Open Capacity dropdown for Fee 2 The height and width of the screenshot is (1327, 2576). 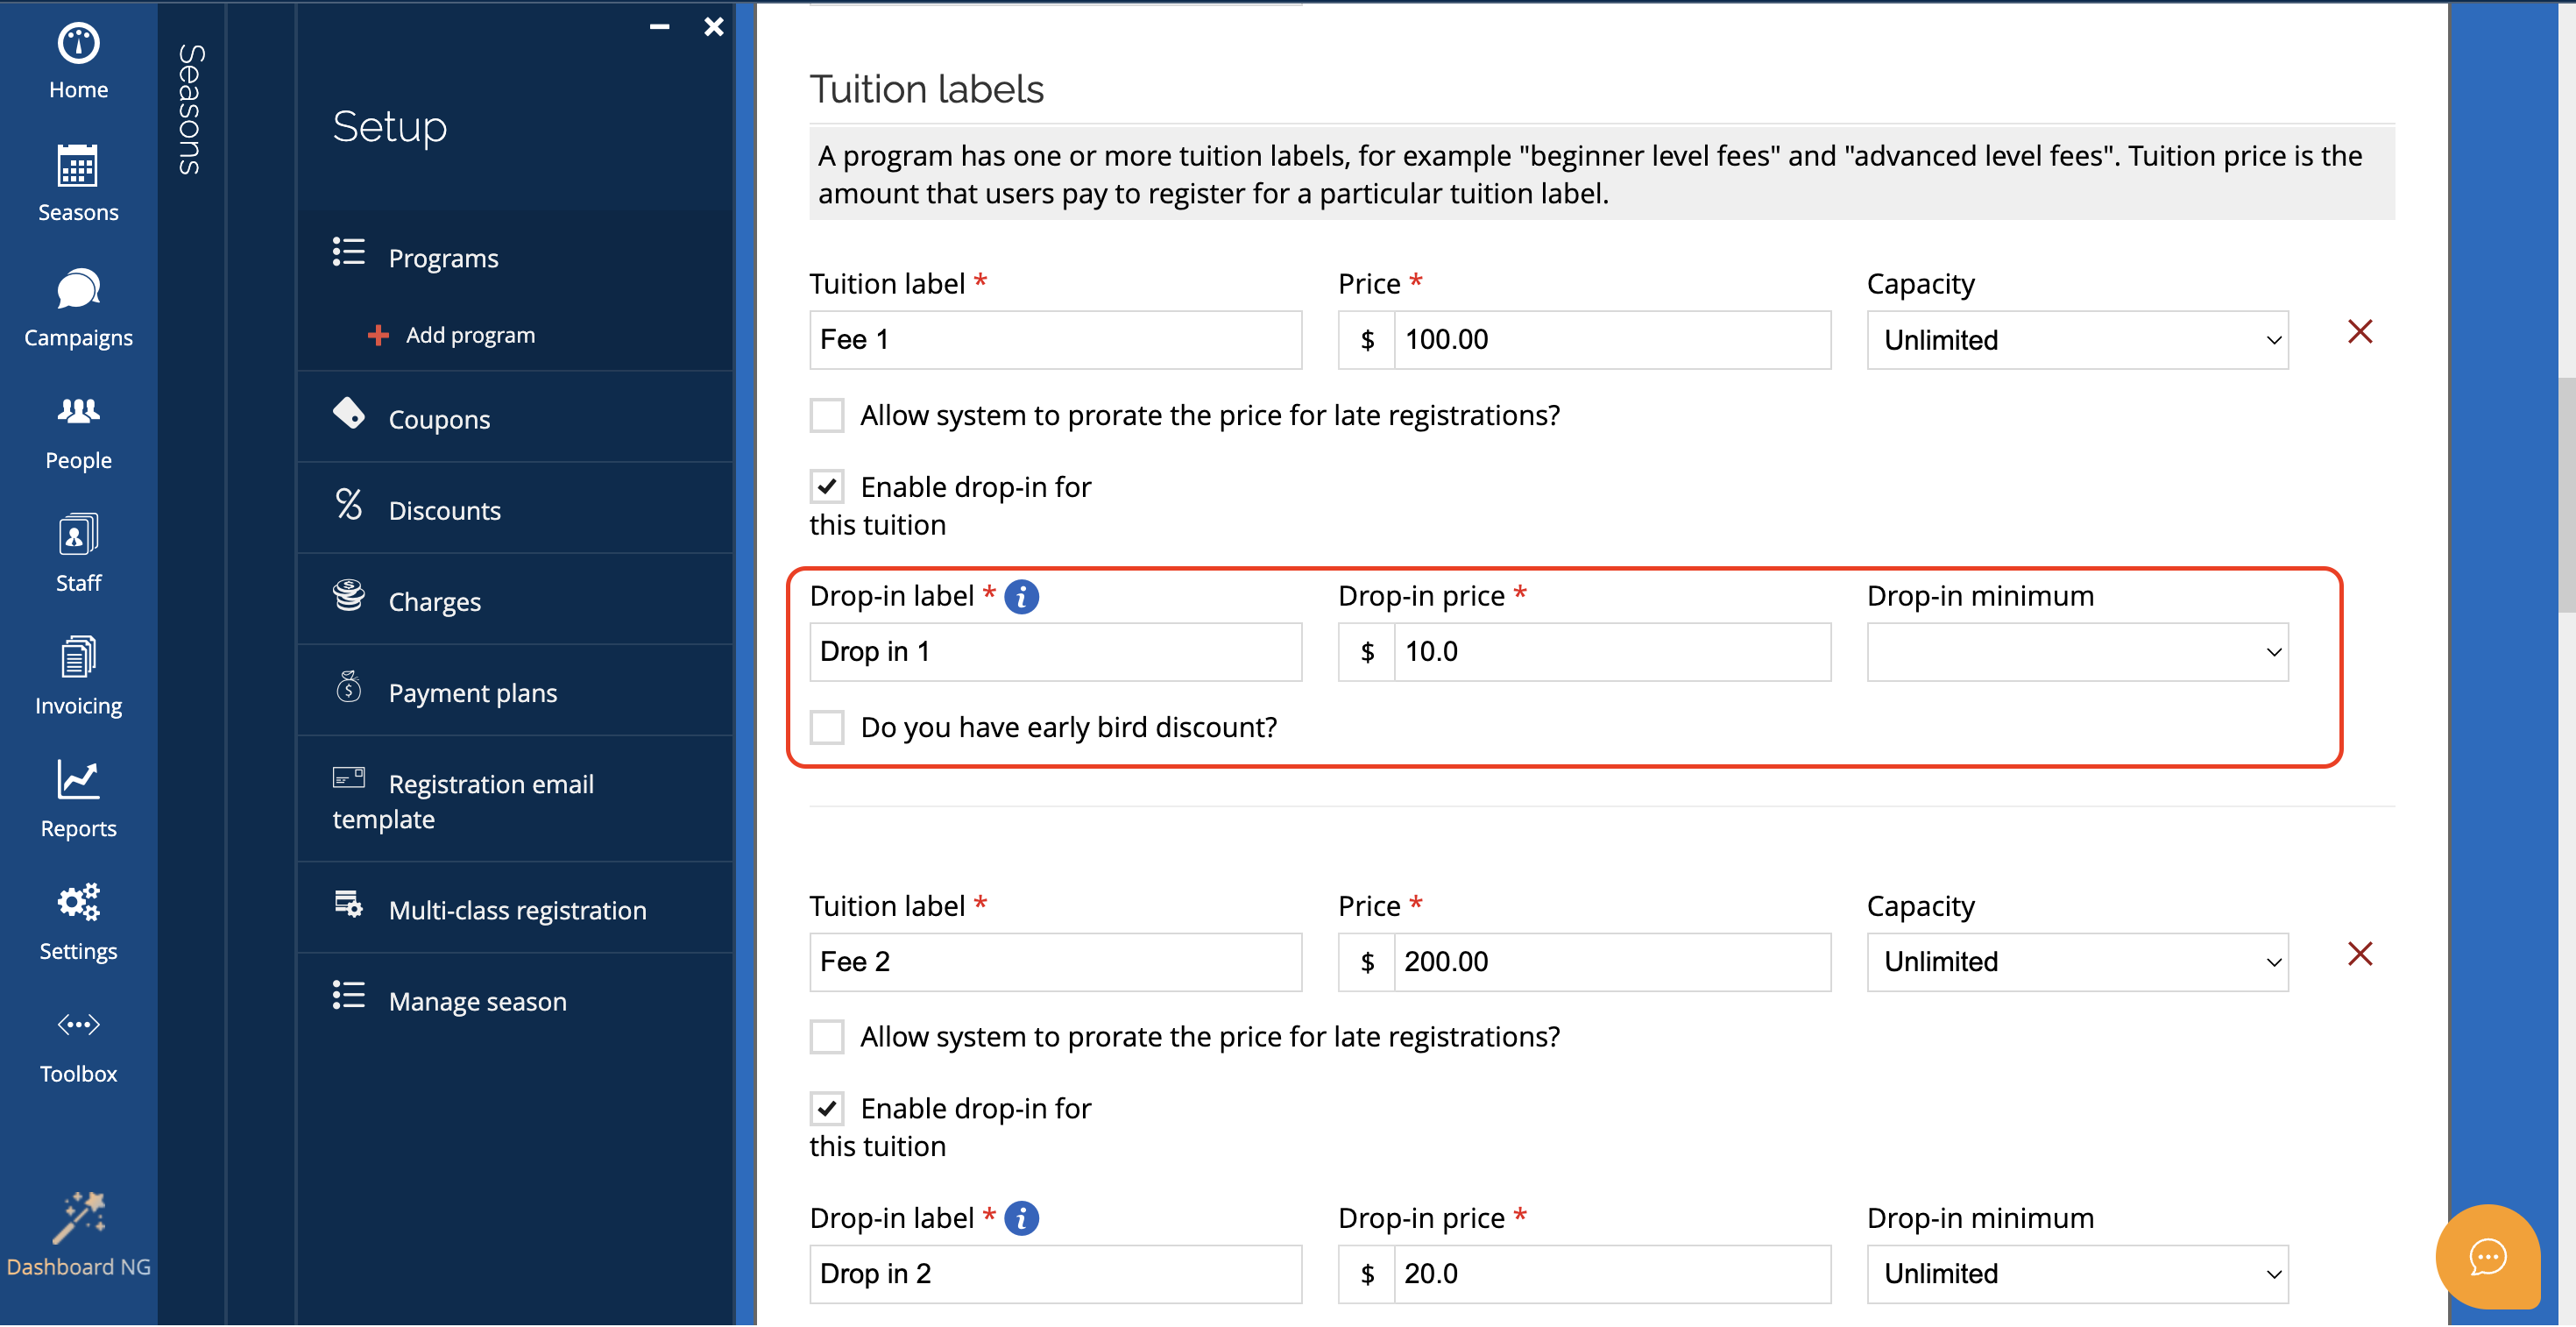coord(2077,962)
